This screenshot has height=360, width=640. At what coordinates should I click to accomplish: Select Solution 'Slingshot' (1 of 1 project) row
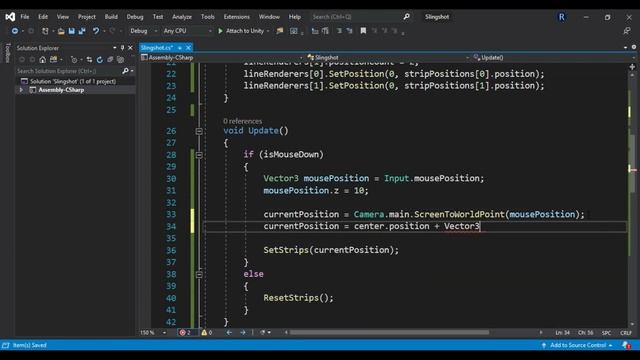tap(73, 81)
